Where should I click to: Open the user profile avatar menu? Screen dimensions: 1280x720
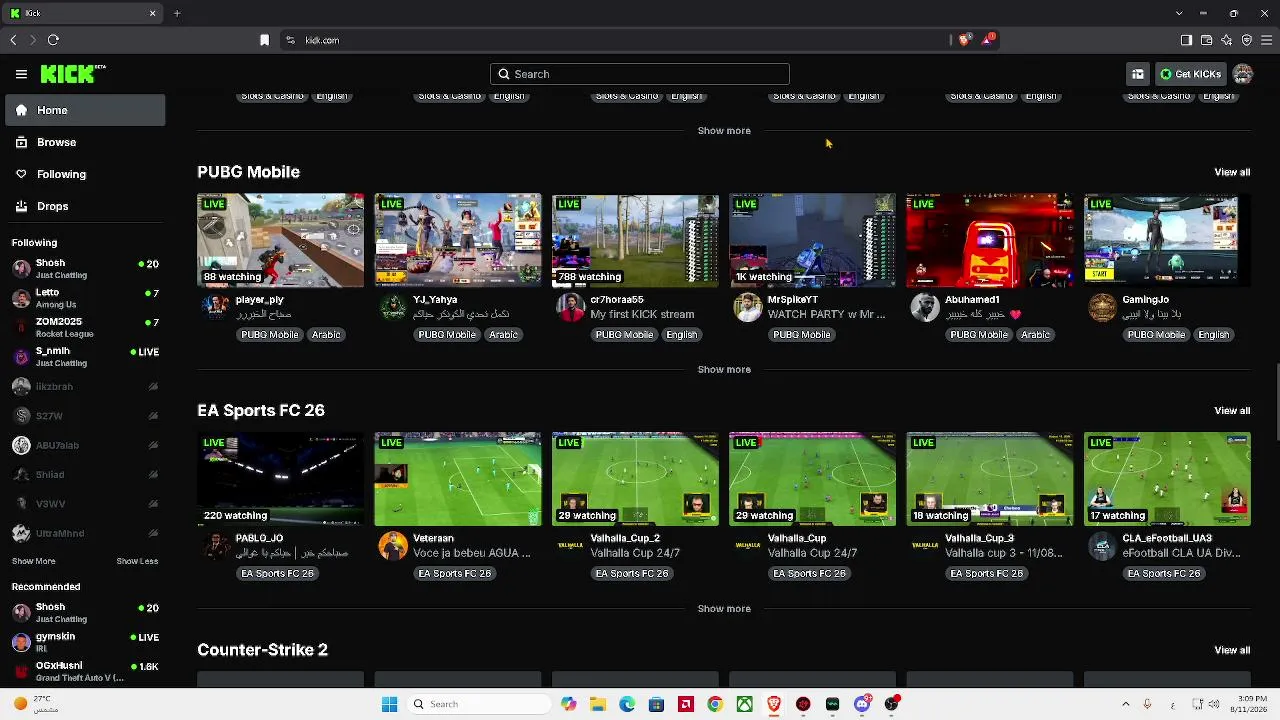pyautogui.click(x=1243, y=74)
